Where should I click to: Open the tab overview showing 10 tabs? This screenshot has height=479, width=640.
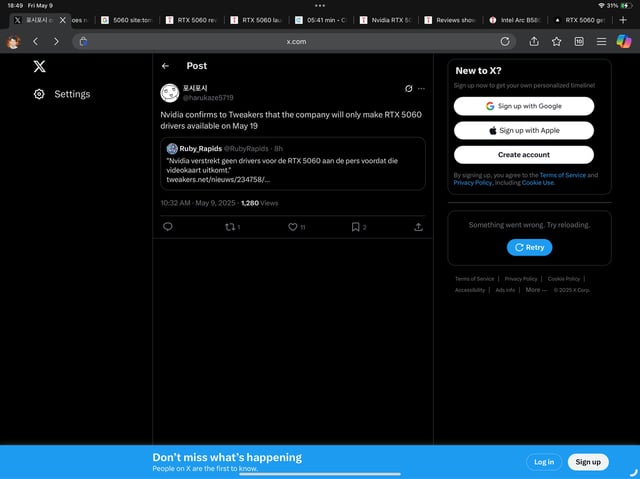point(579,42)
